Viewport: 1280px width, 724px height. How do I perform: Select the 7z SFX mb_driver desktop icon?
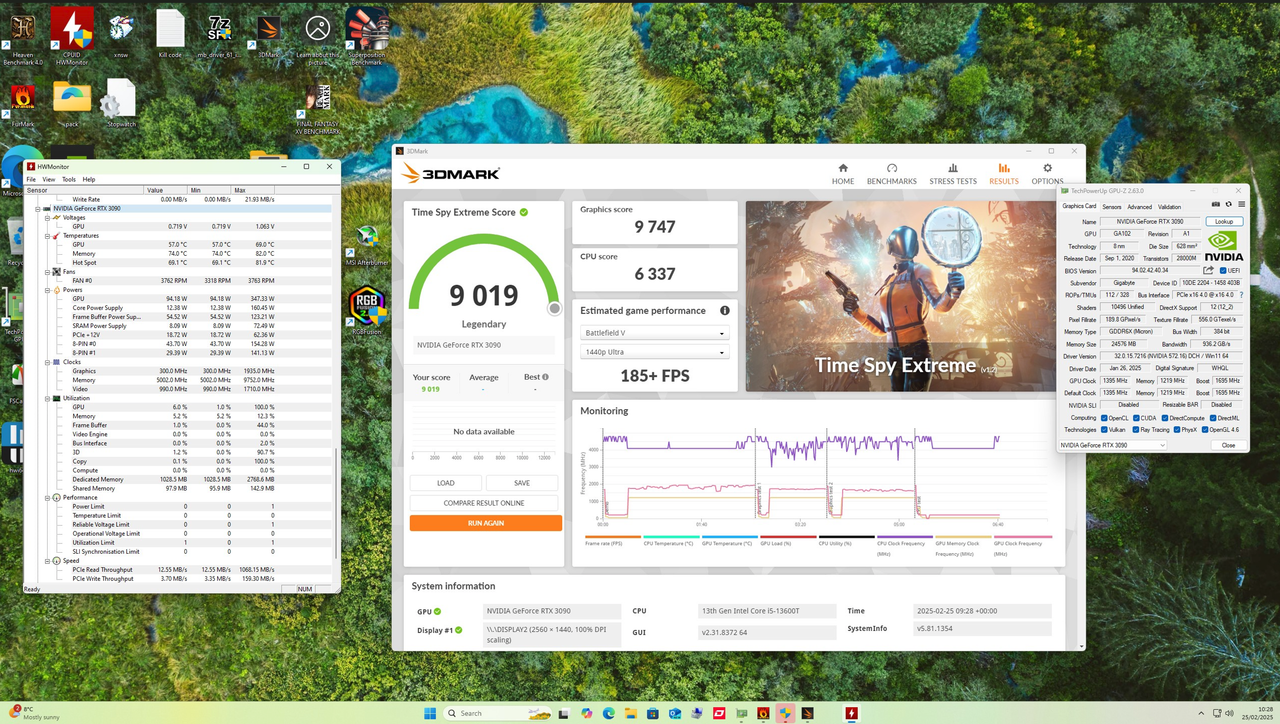point(219,36)
